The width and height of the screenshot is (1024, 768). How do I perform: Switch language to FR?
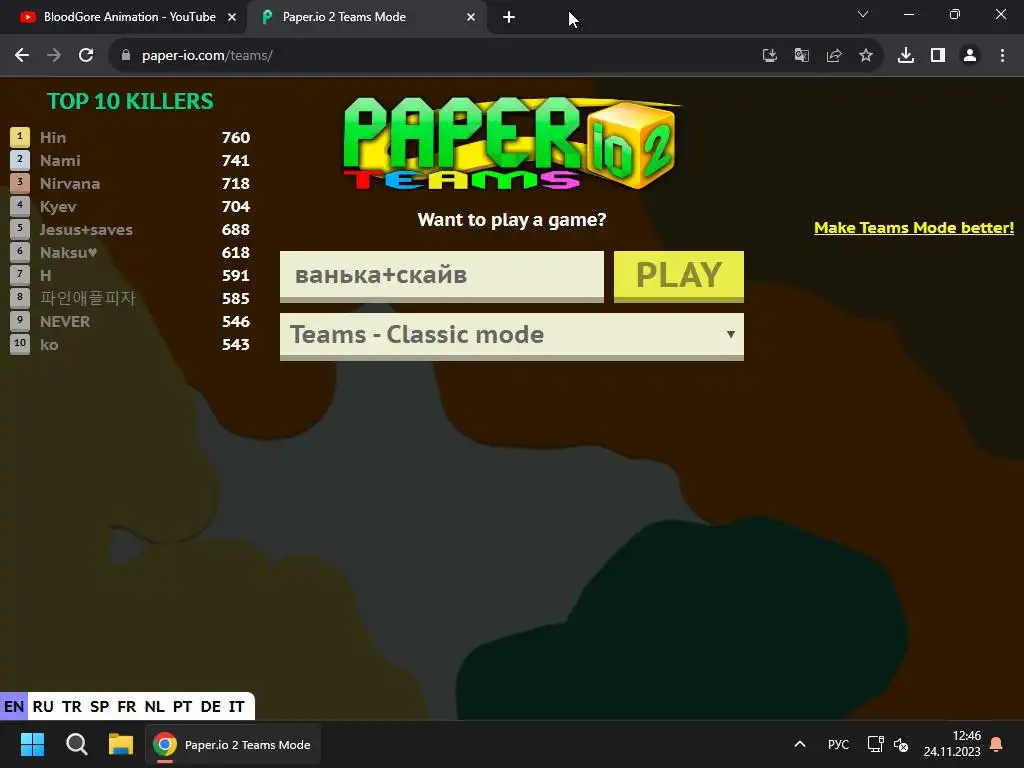click(x=127, y=707)
